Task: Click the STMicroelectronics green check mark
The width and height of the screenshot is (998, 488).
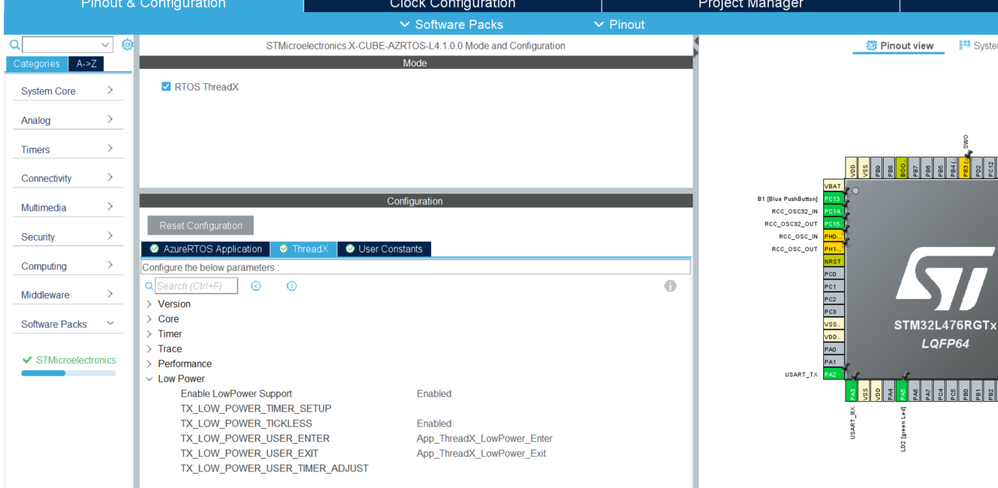Action: click(27, 360)
